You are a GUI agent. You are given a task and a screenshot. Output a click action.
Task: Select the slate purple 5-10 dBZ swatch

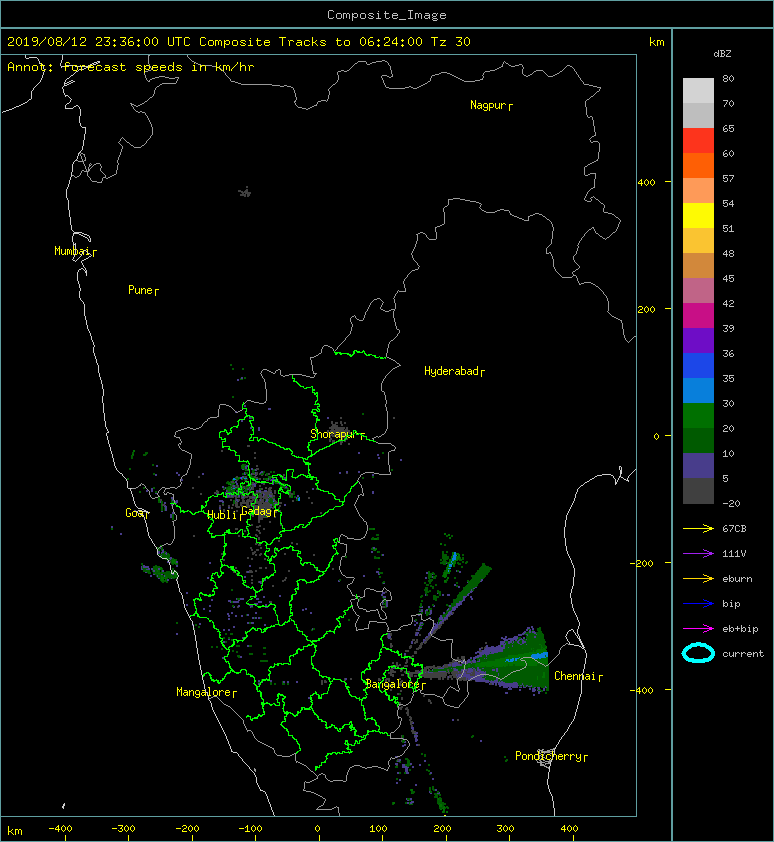698,466
